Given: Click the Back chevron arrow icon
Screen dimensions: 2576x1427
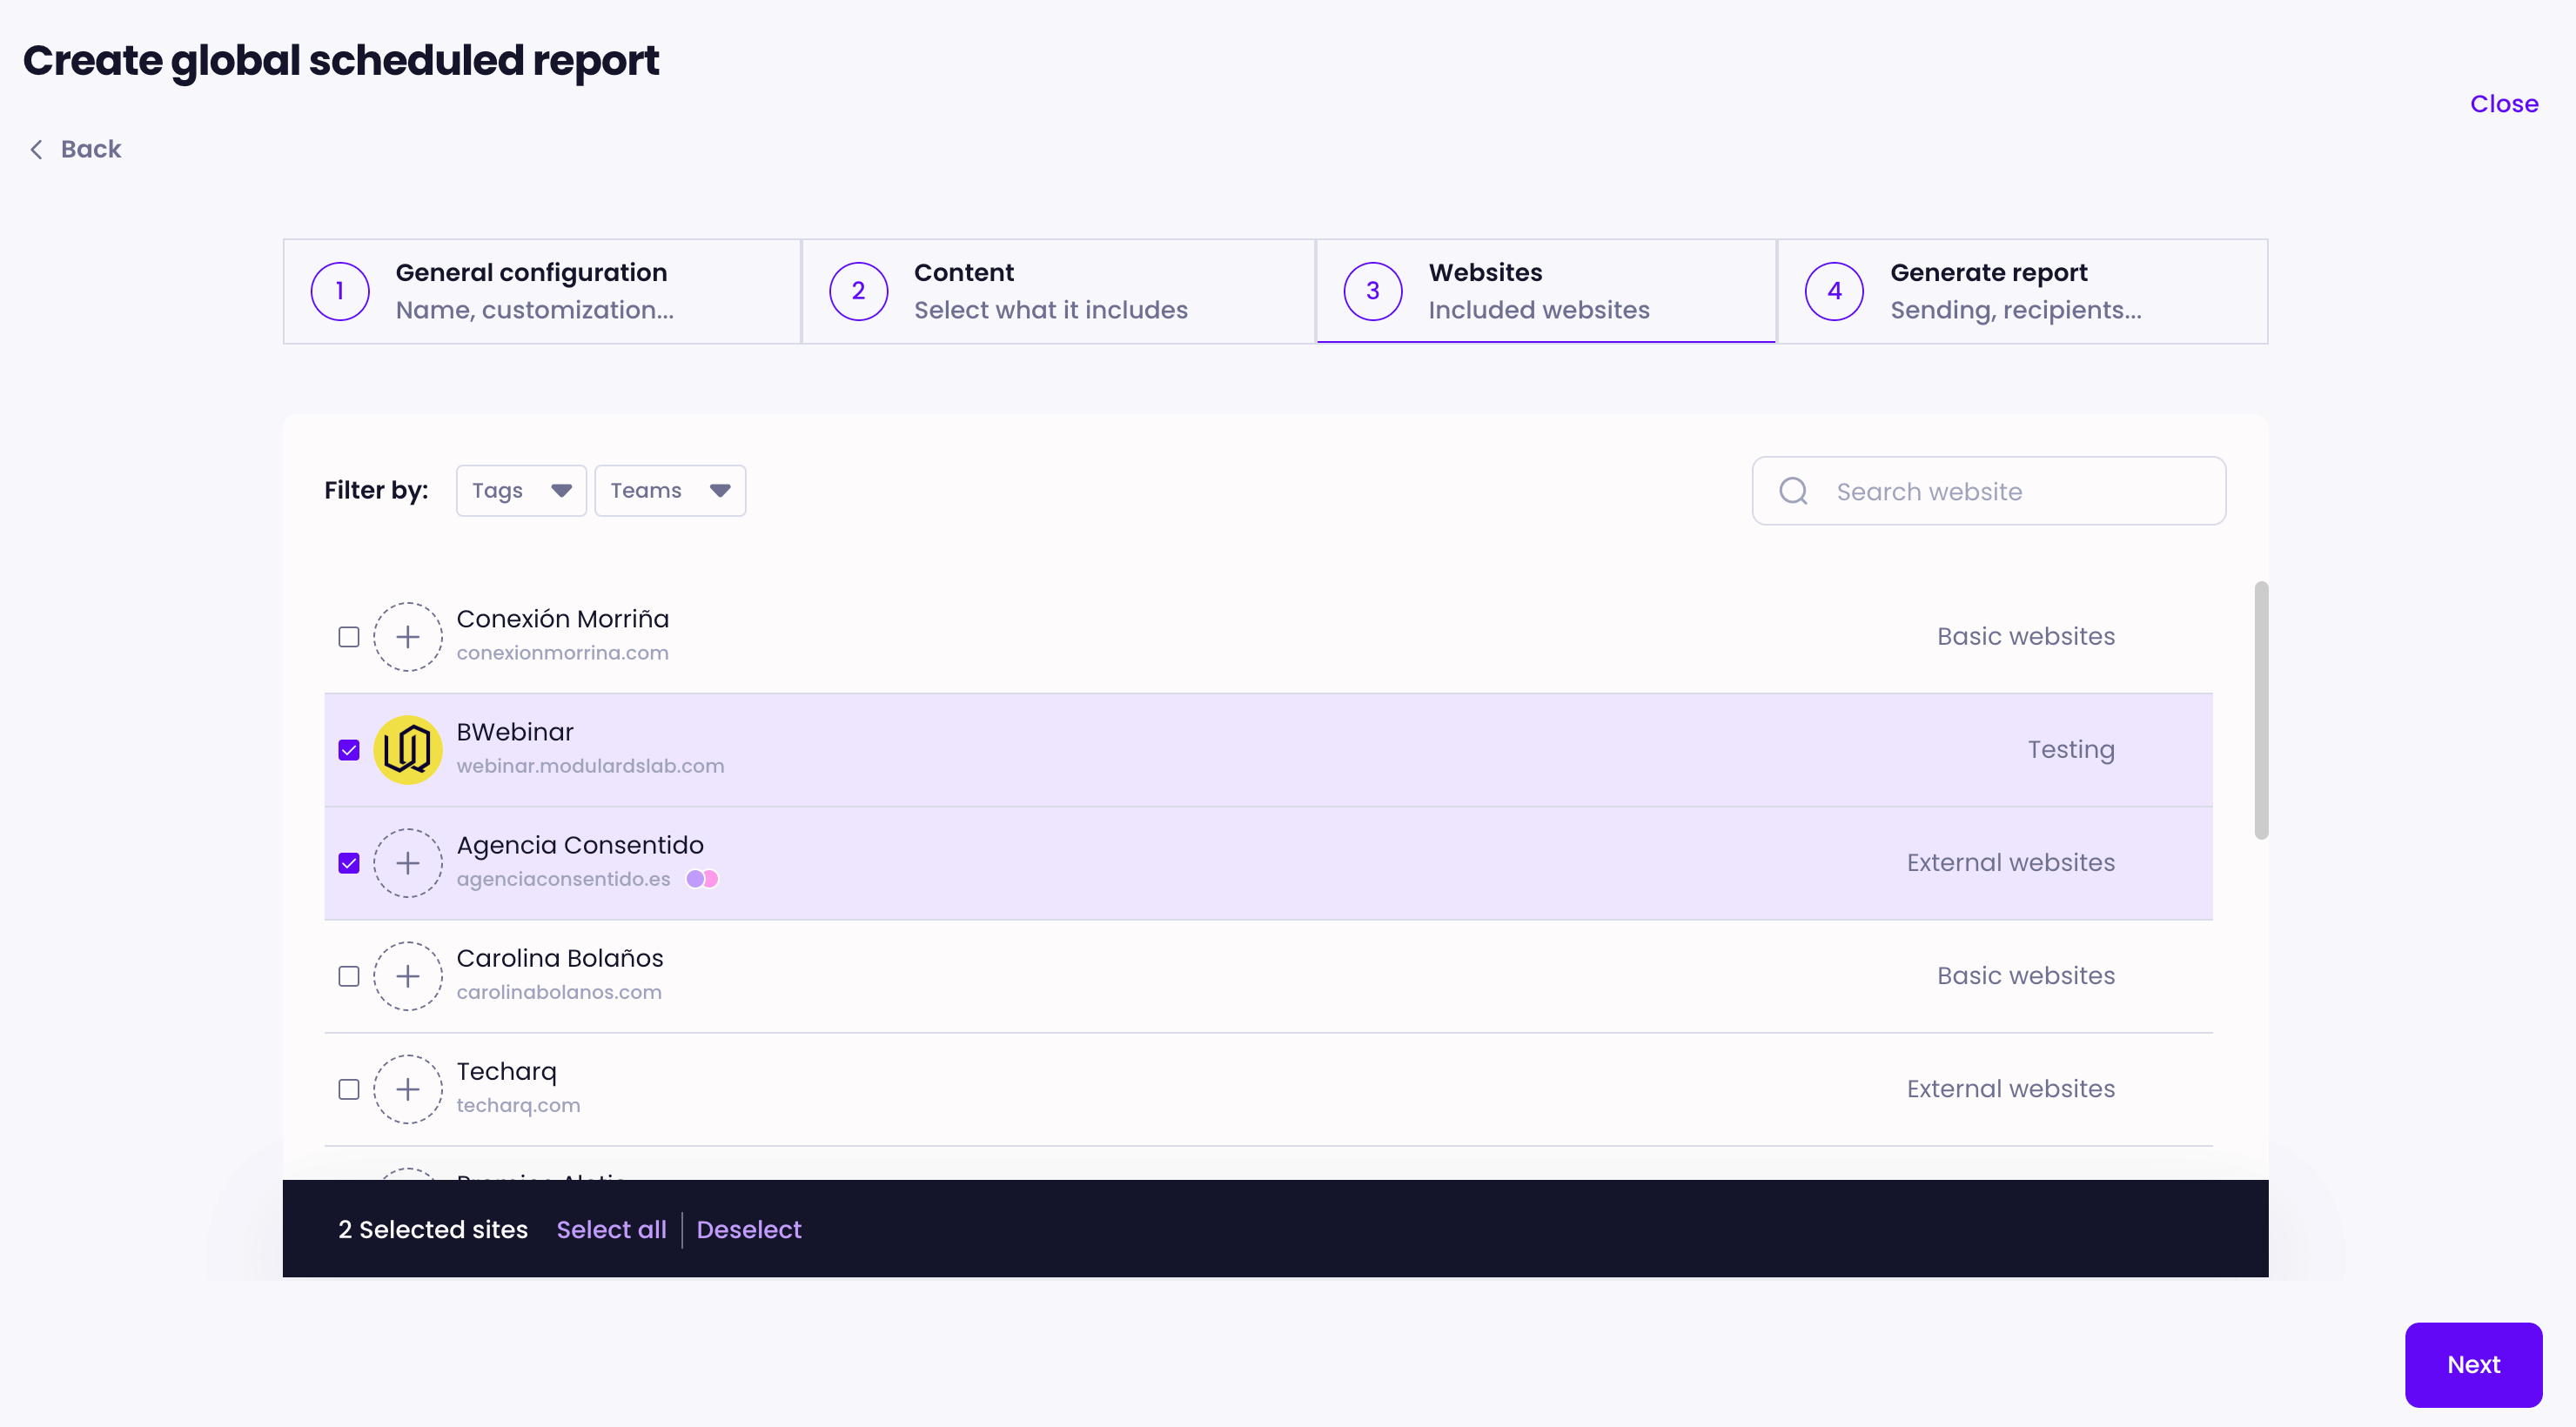Looking at the screenshot, I should (x=37, y=149).
